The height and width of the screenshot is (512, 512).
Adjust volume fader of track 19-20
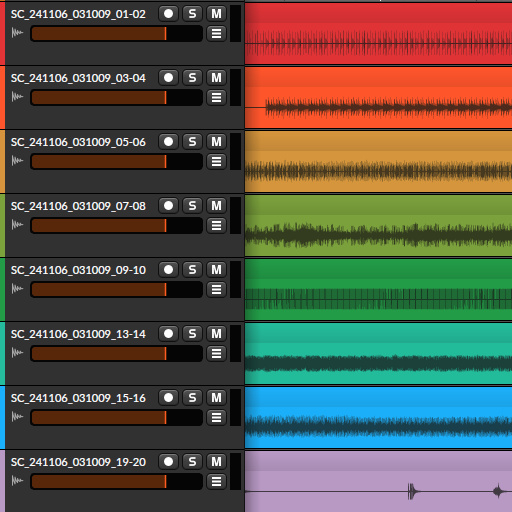click(x=116, y=482)
